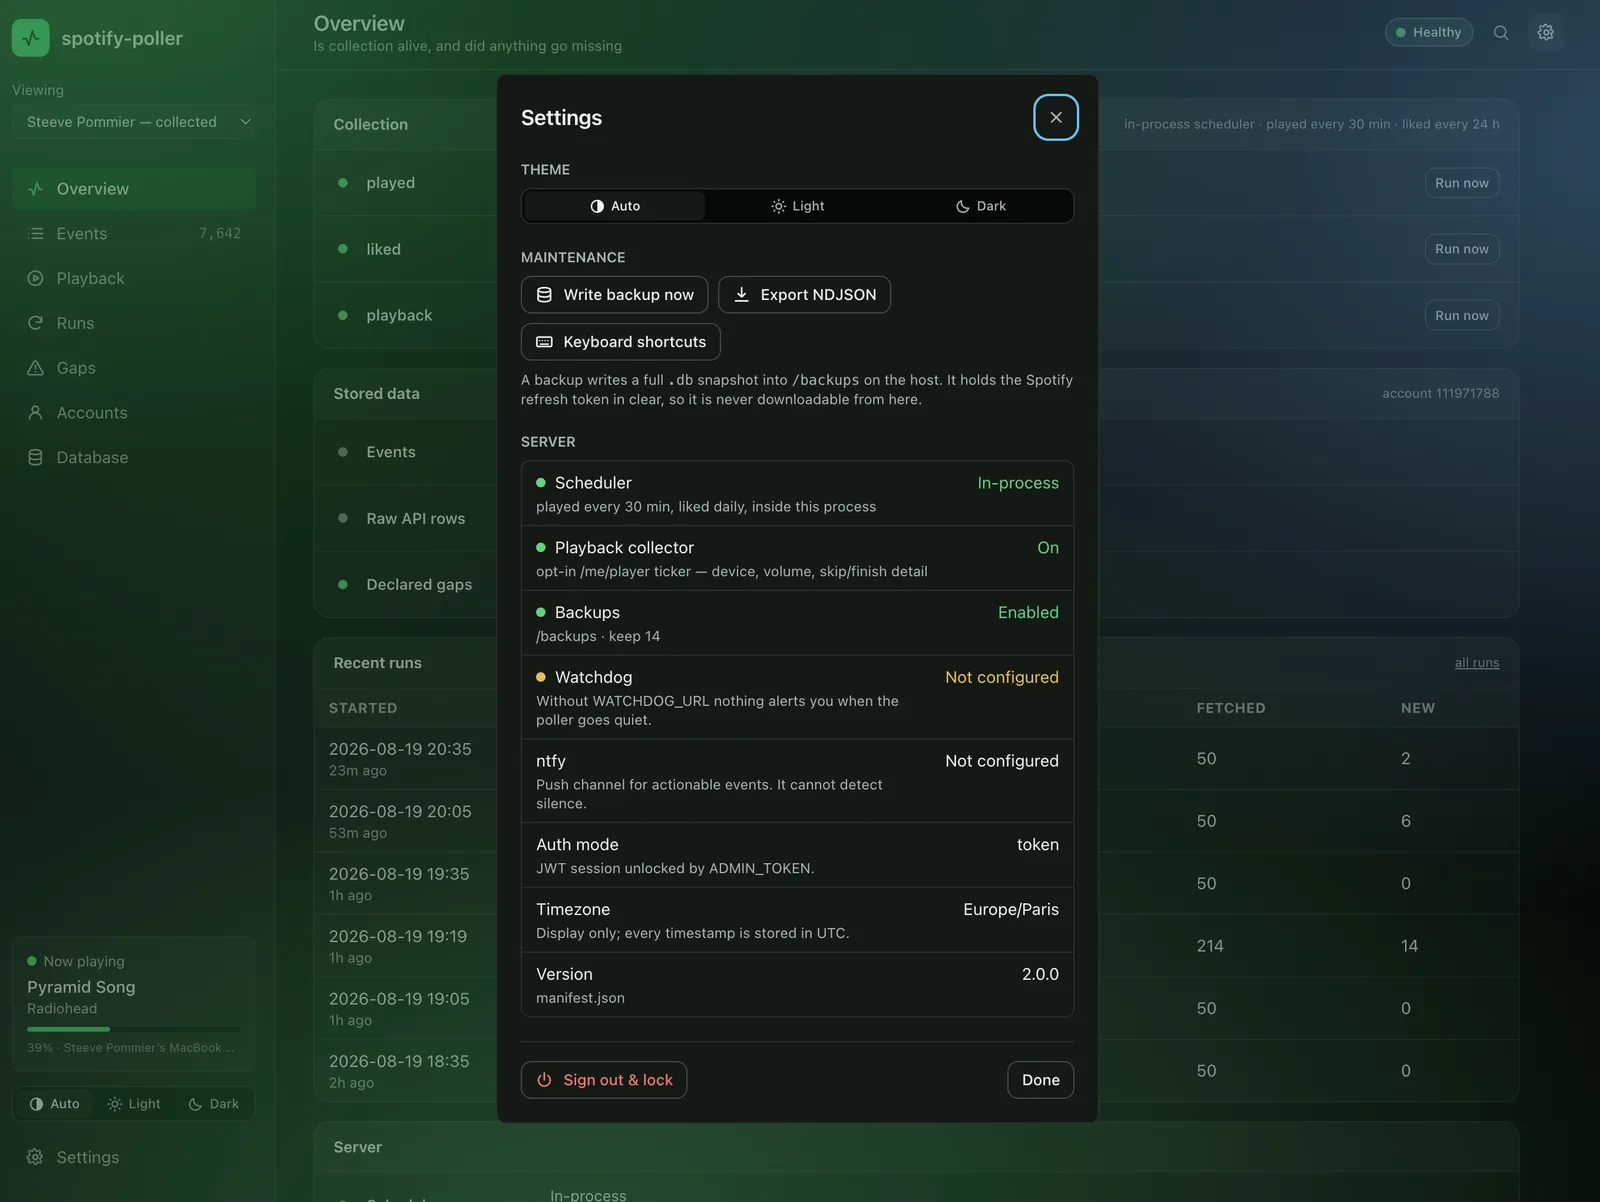
Task: Click the gear icon in top header
Action: point(1545,33)
